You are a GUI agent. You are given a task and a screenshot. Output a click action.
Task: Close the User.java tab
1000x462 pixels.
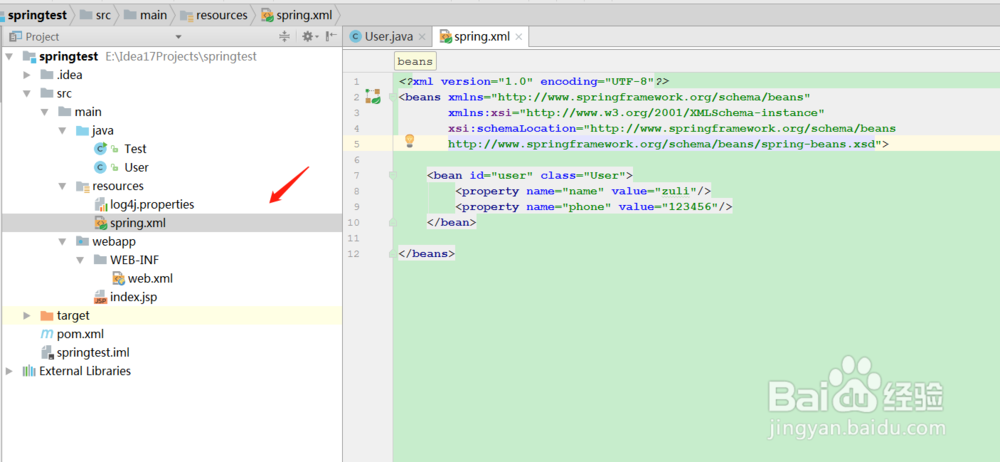click(x=422, y=38)
